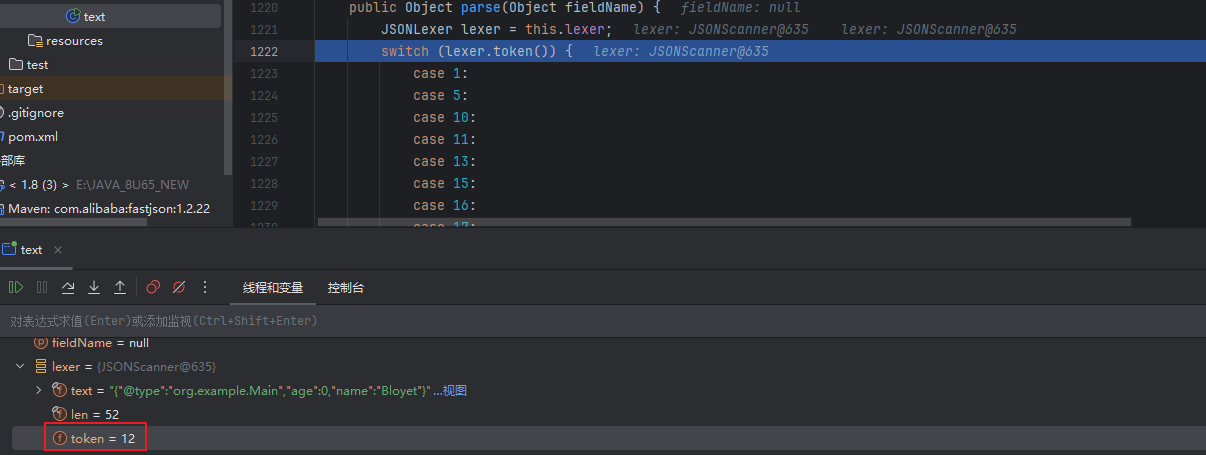Close the text debug session tab
Screen dimensions: 1206x455
(58, 250)
